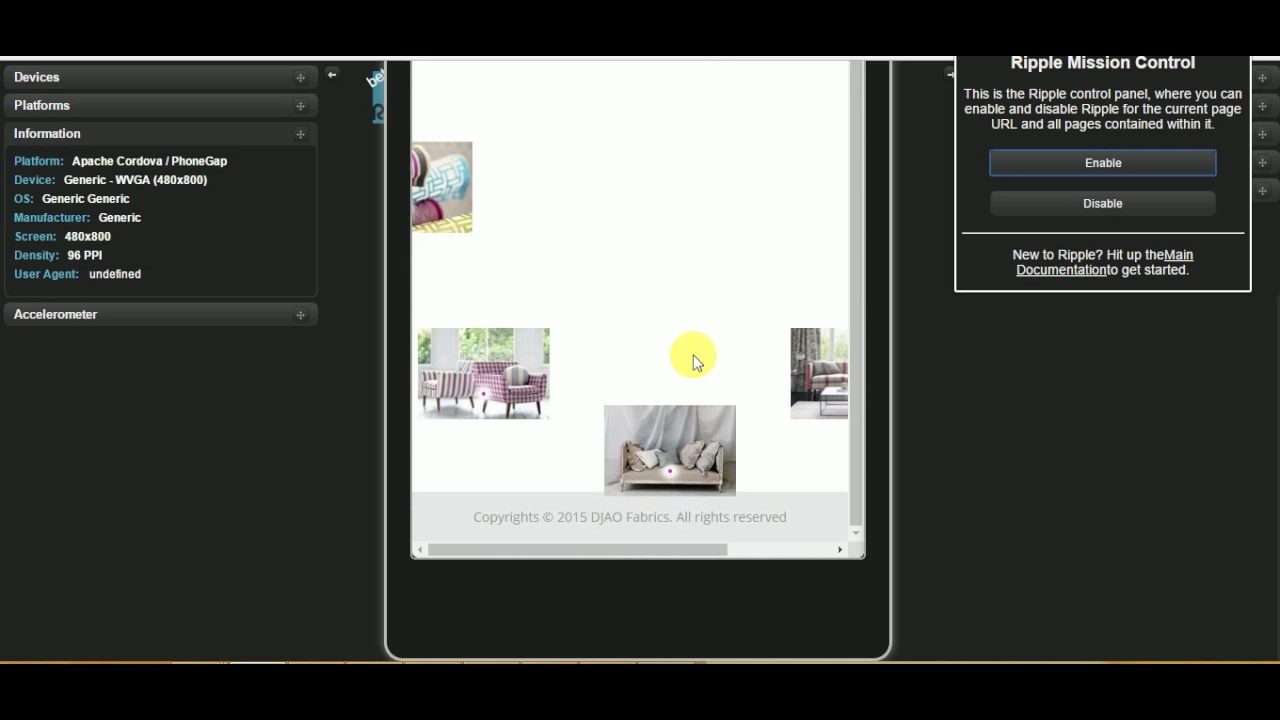The image size is (1280, 720).
Task: Expand the Devices panel header
Action: pyautogui.click(x=160, y=77)
